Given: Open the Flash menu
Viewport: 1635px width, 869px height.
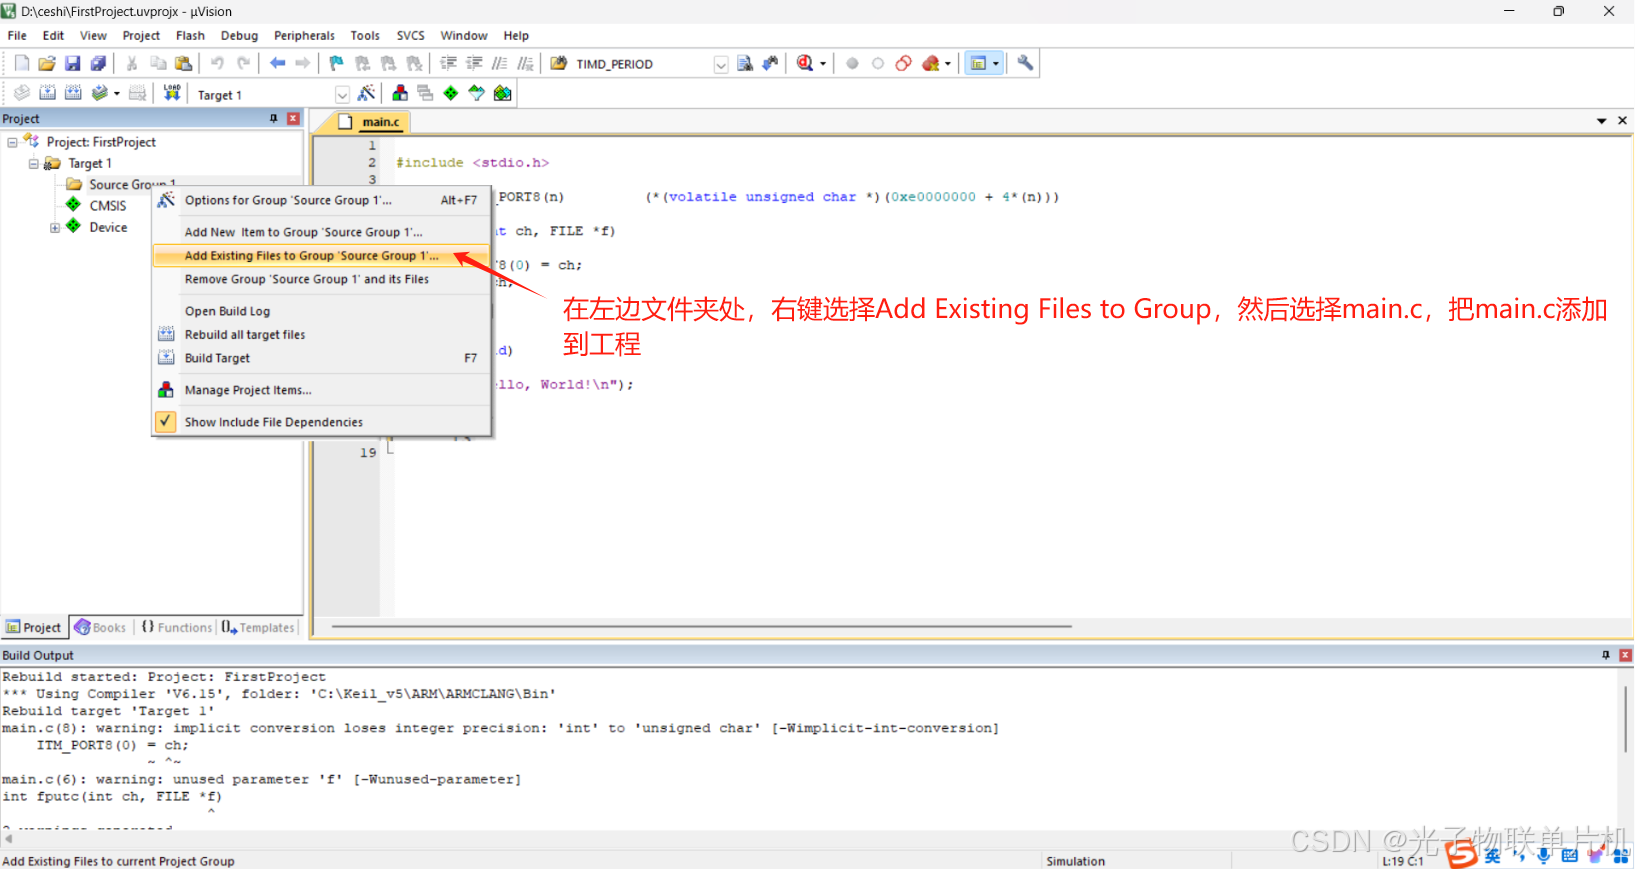Looking at the screenshot, I should pos(190,35).
